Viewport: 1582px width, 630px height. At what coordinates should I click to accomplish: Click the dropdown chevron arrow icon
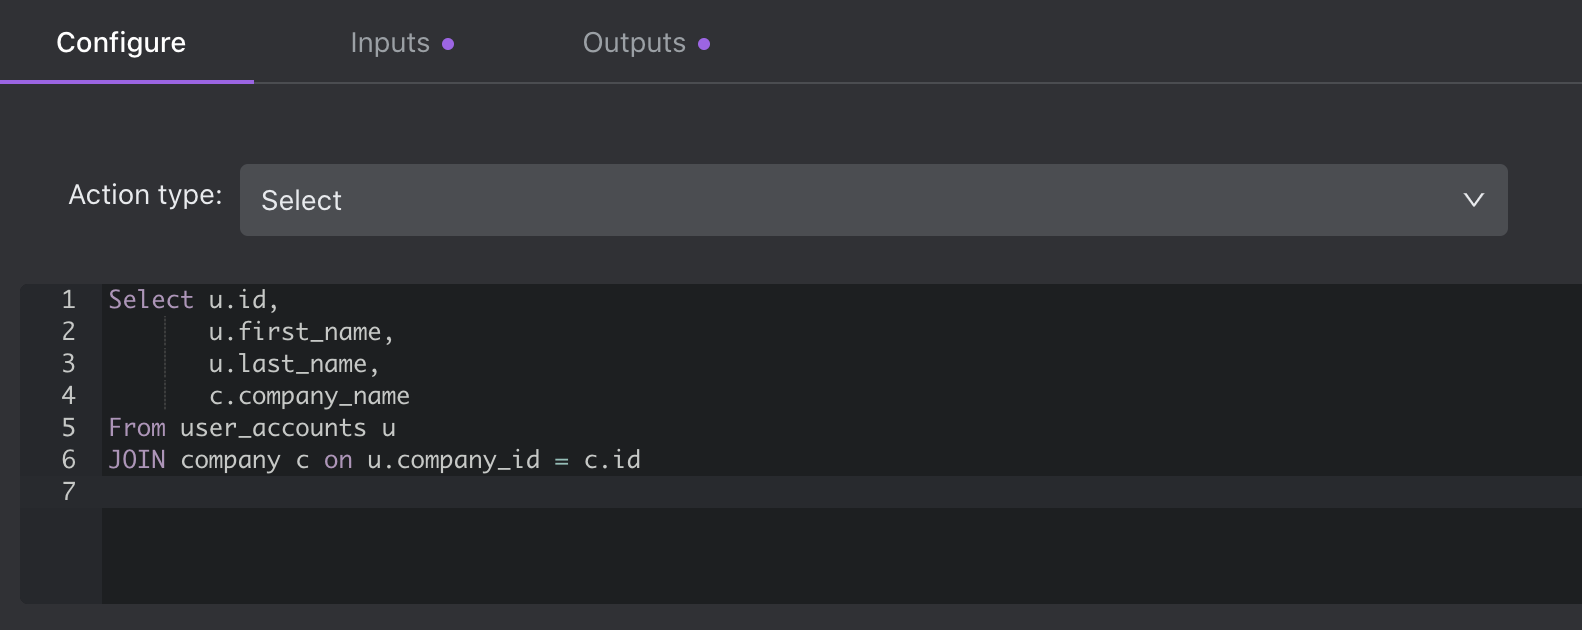pos(1473,200)
